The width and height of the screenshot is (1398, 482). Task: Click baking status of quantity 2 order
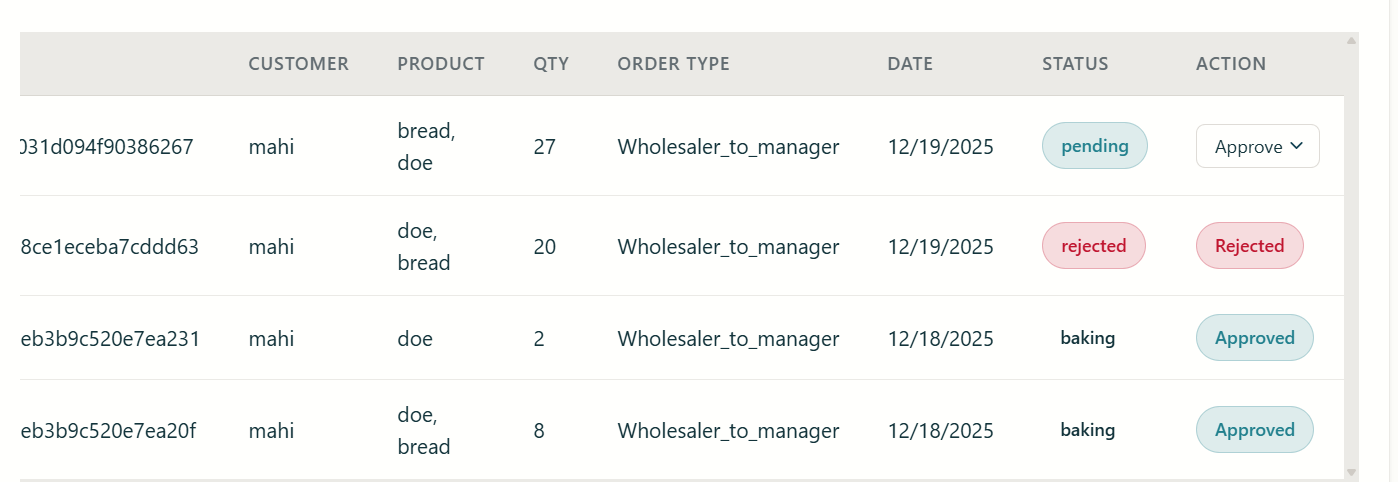[1087, 338]
